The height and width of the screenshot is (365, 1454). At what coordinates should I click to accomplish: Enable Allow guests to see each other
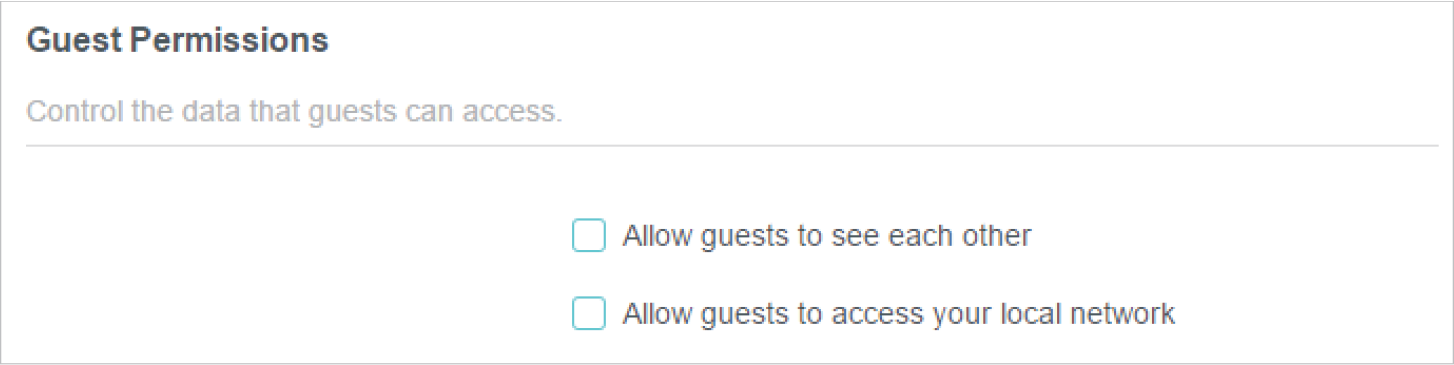point(589,236)
